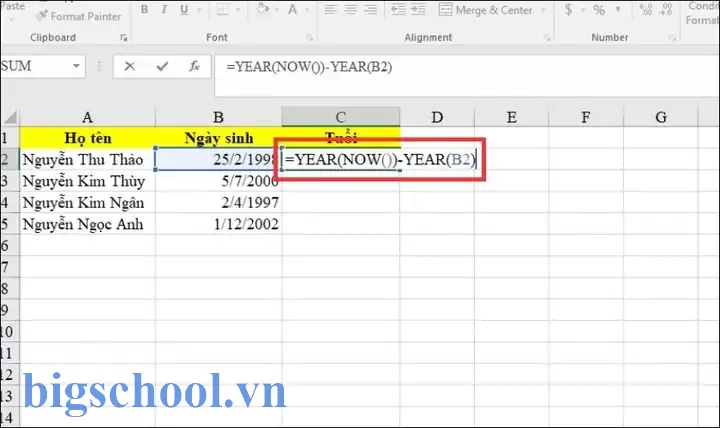Open the Font settings dialog launcher
Image resolution: width=720 pixels, height=428 pixels.
tap(310, 38)
